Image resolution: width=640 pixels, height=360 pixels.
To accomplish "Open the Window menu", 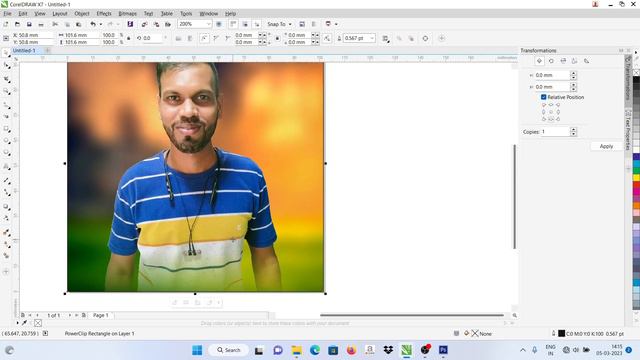I will coord(209,13).
